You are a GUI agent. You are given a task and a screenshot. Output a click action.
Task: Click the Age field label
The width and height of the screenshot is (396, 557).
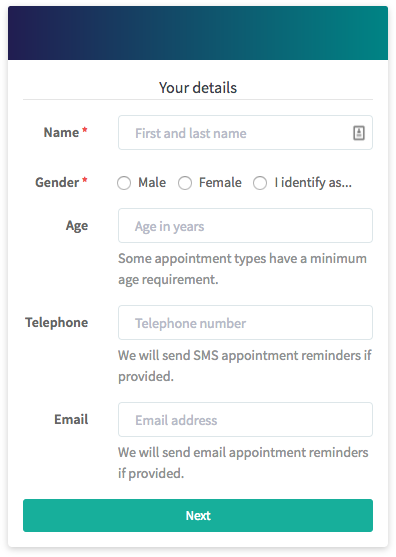pyautogui.click(x=77, y=226)
